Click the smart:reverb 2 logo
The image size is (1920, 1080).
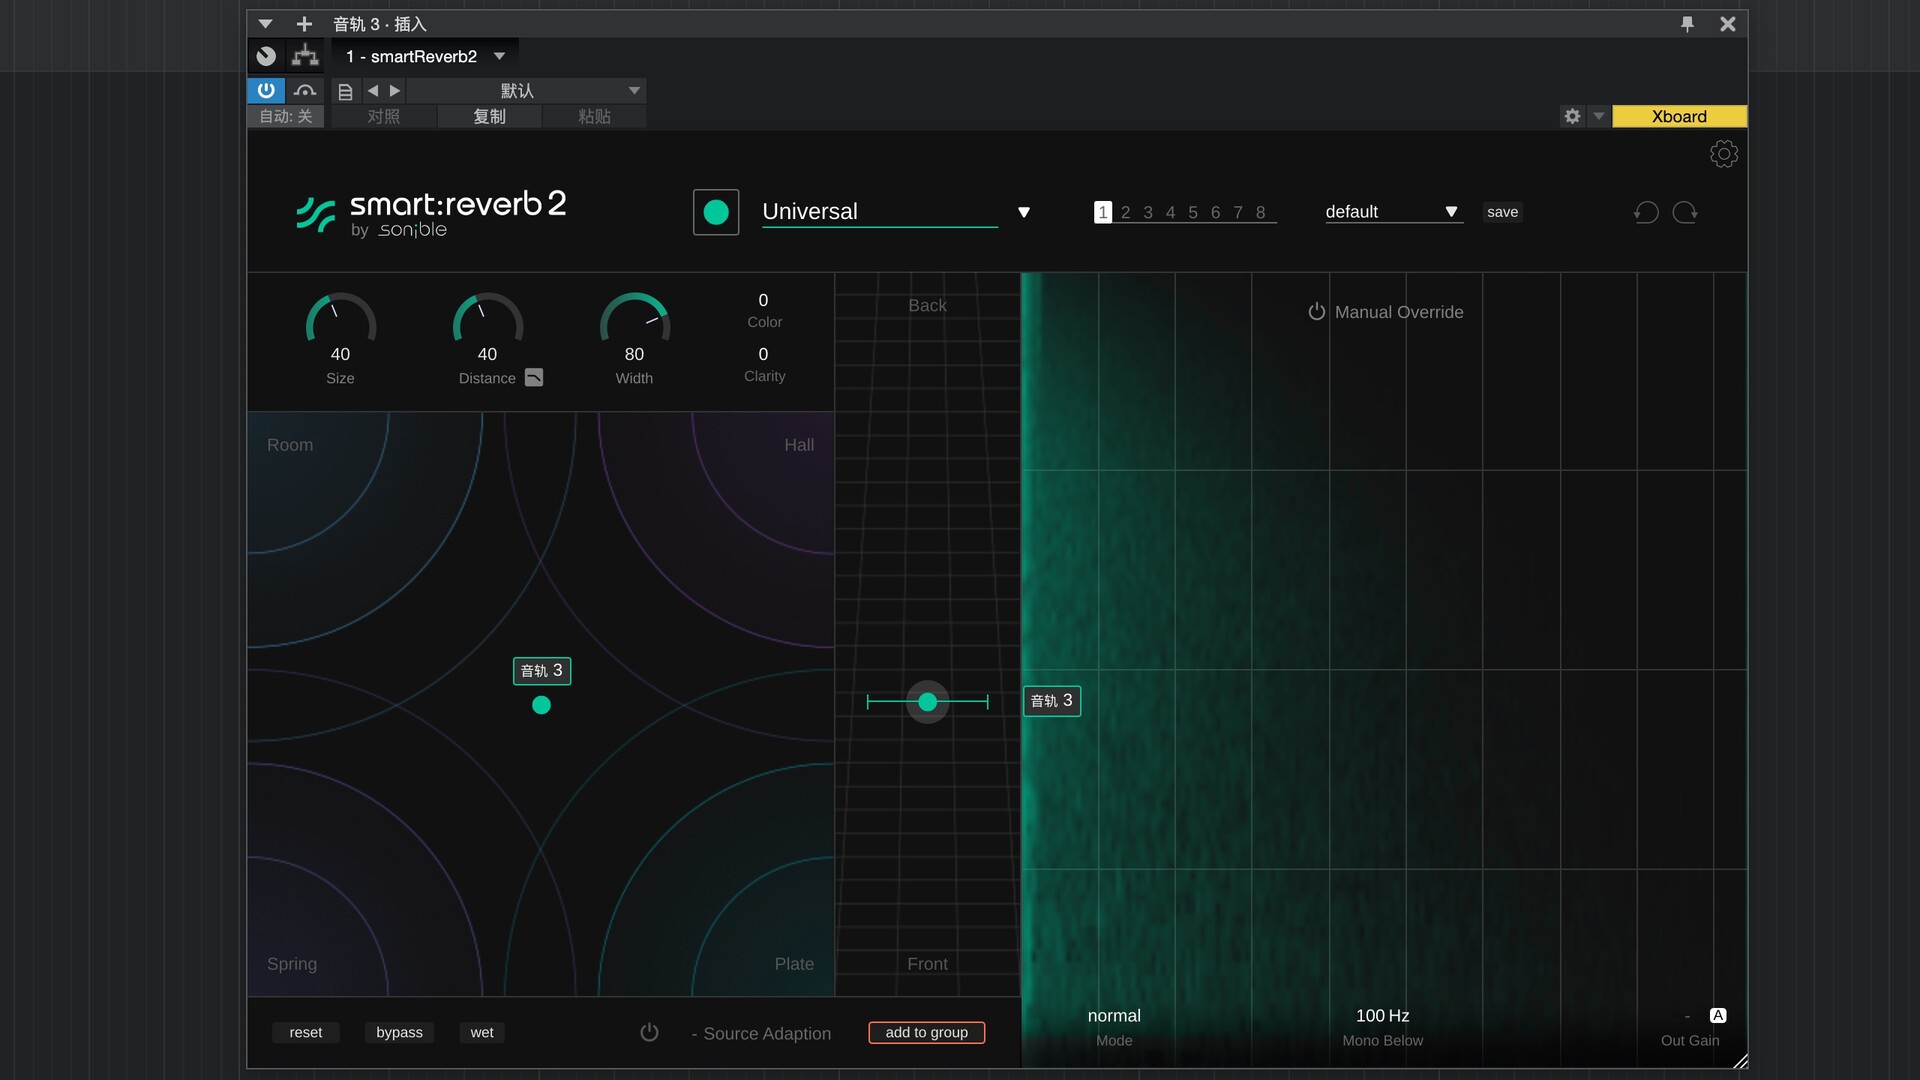[431, 213]
